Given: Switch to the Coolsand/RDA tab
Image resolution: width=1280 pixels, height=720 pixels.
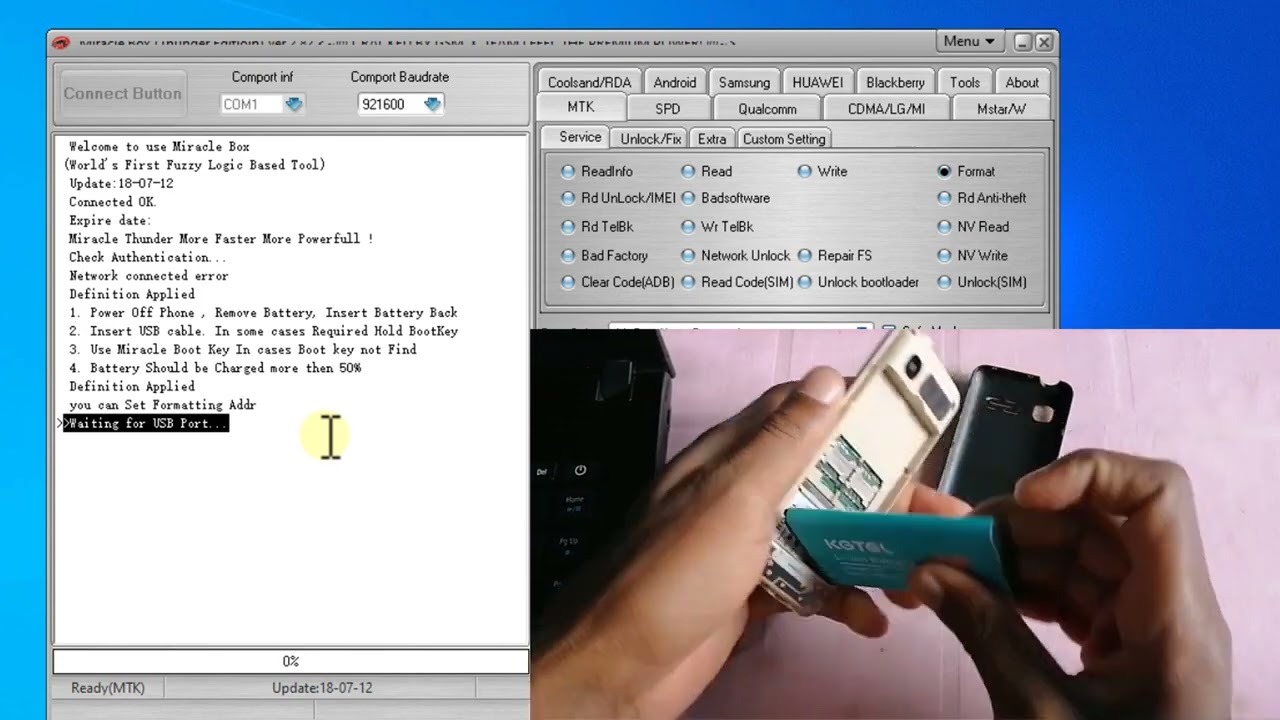Looking at the screenshot, I should 589,82.
